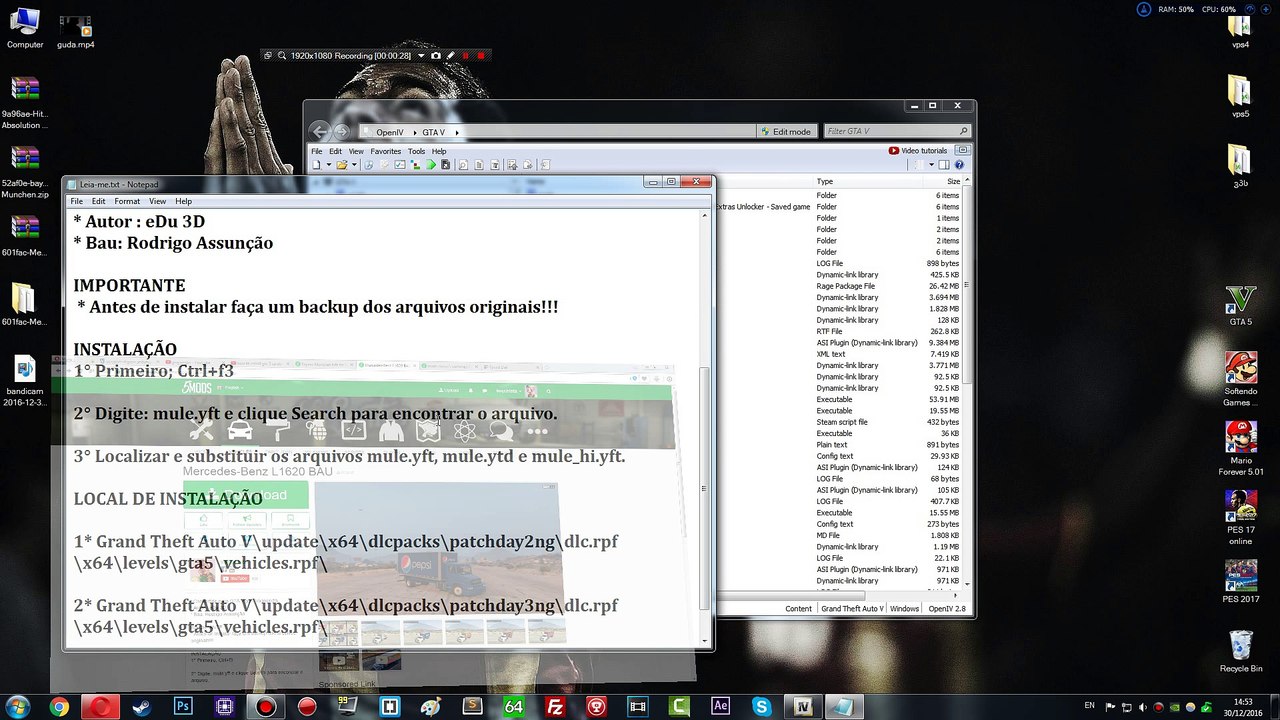
Task: Open Notepad Help menu
Action: tap(183, 201)
